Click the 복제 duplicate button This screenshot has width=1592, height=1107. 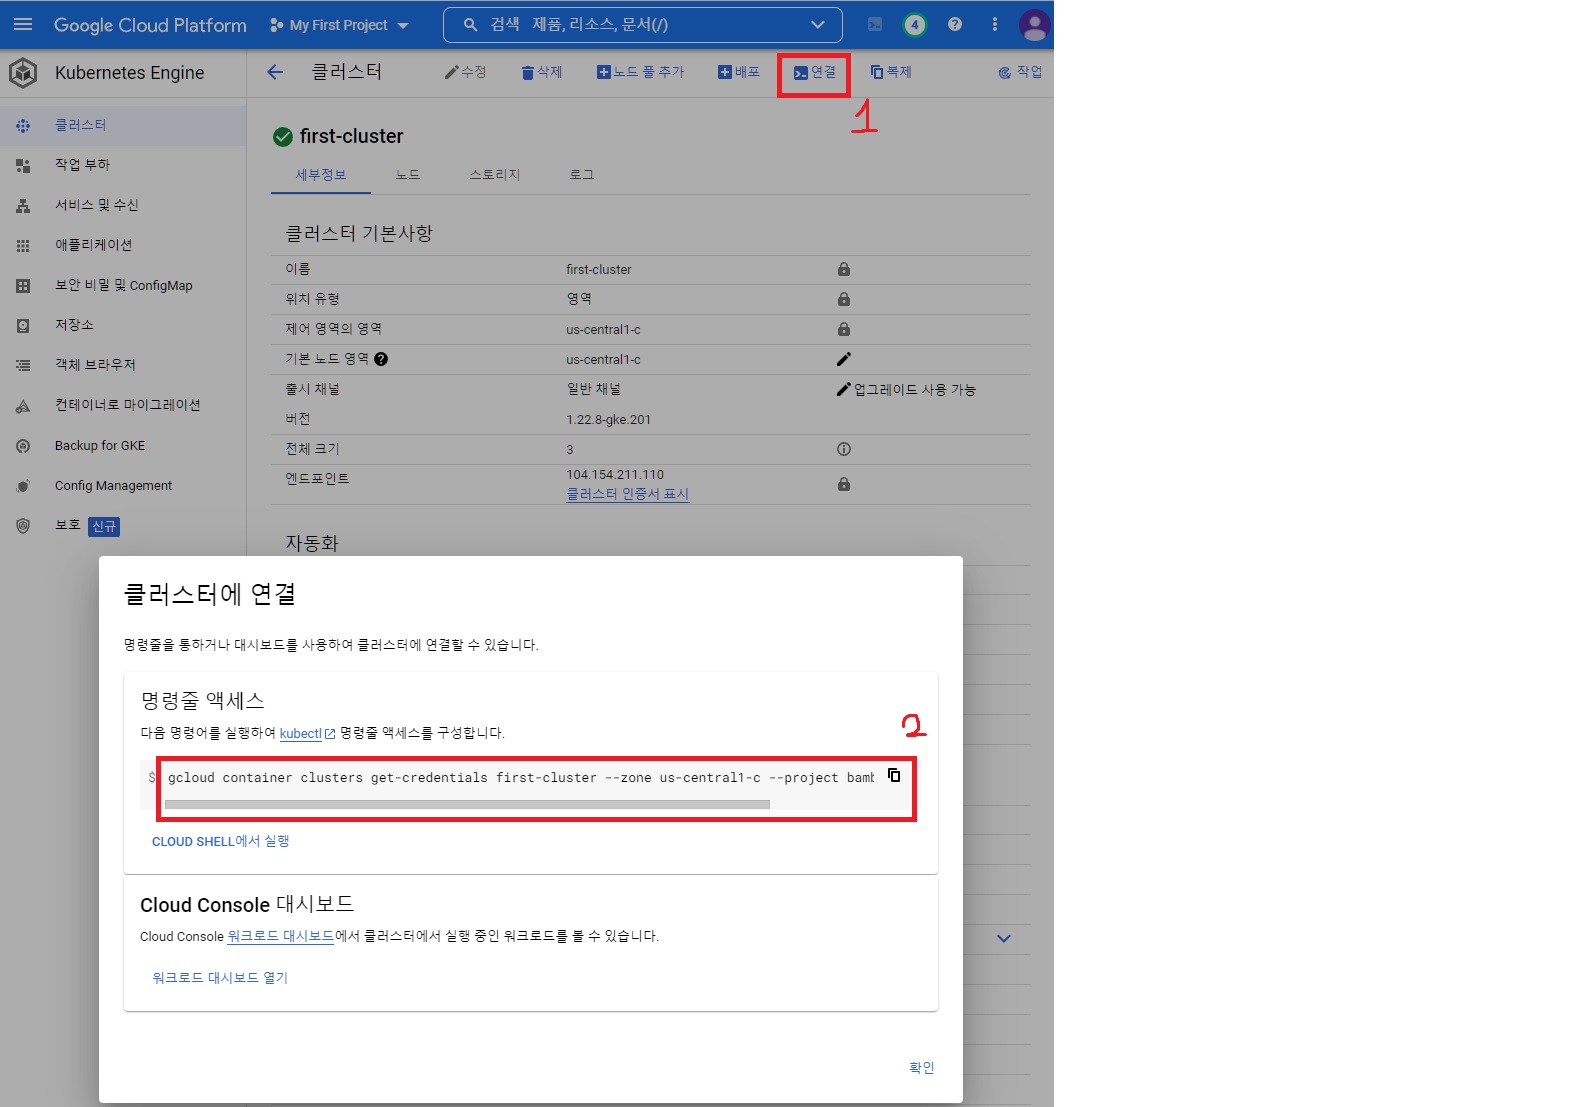(891, 72)
